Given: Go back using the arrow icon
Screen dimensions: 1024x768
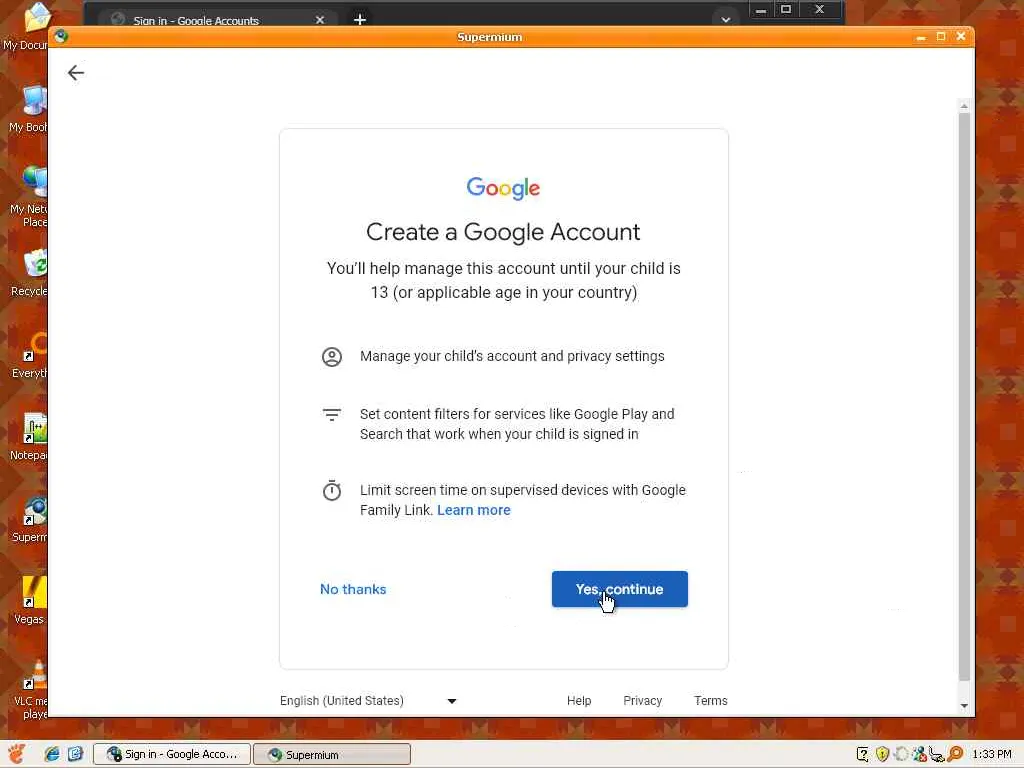Looking at the screenshot, I should [76, 72].
